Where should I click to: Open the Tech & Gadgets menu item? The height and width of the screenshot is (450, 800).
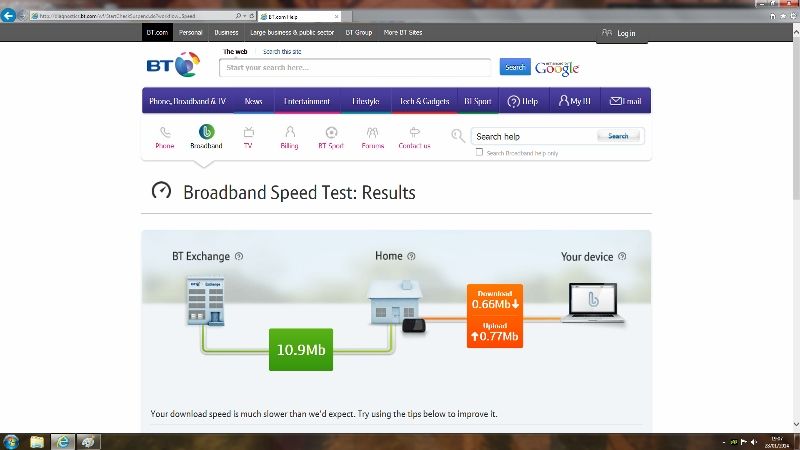coord(424,101)
